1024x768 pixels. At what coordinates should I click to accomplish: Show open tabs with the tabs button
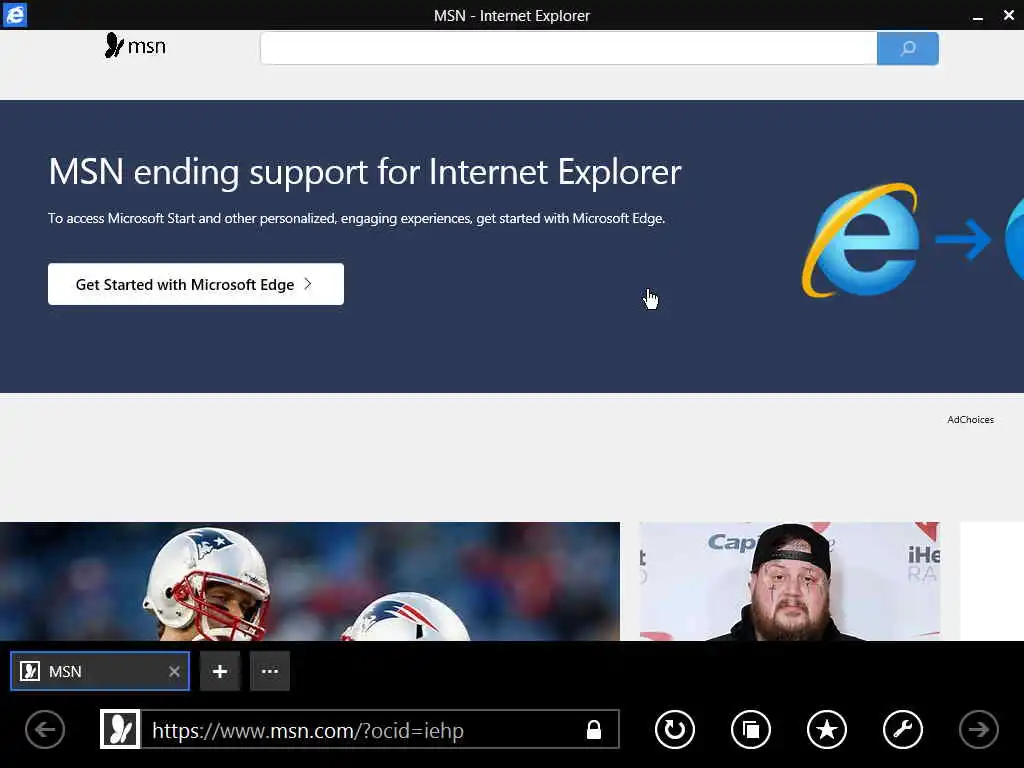tap(751, 729)
